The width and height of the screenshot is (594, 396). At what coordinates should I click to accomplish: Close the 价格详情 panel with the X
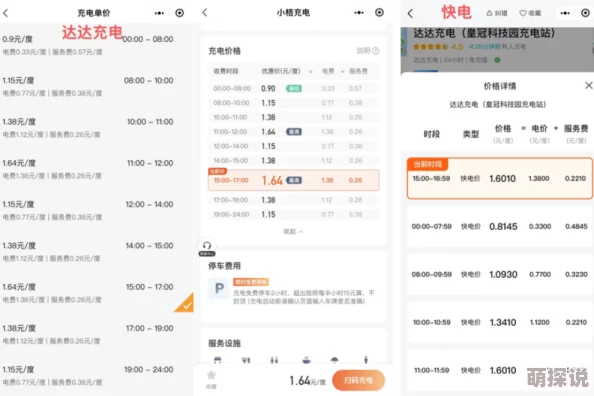(x=588, y=86)
